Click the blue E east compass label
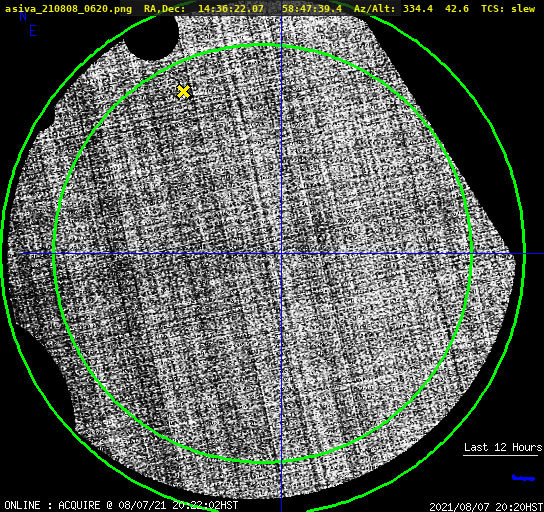The width and height of the screenshot is (544, 512). coord(33,31)
